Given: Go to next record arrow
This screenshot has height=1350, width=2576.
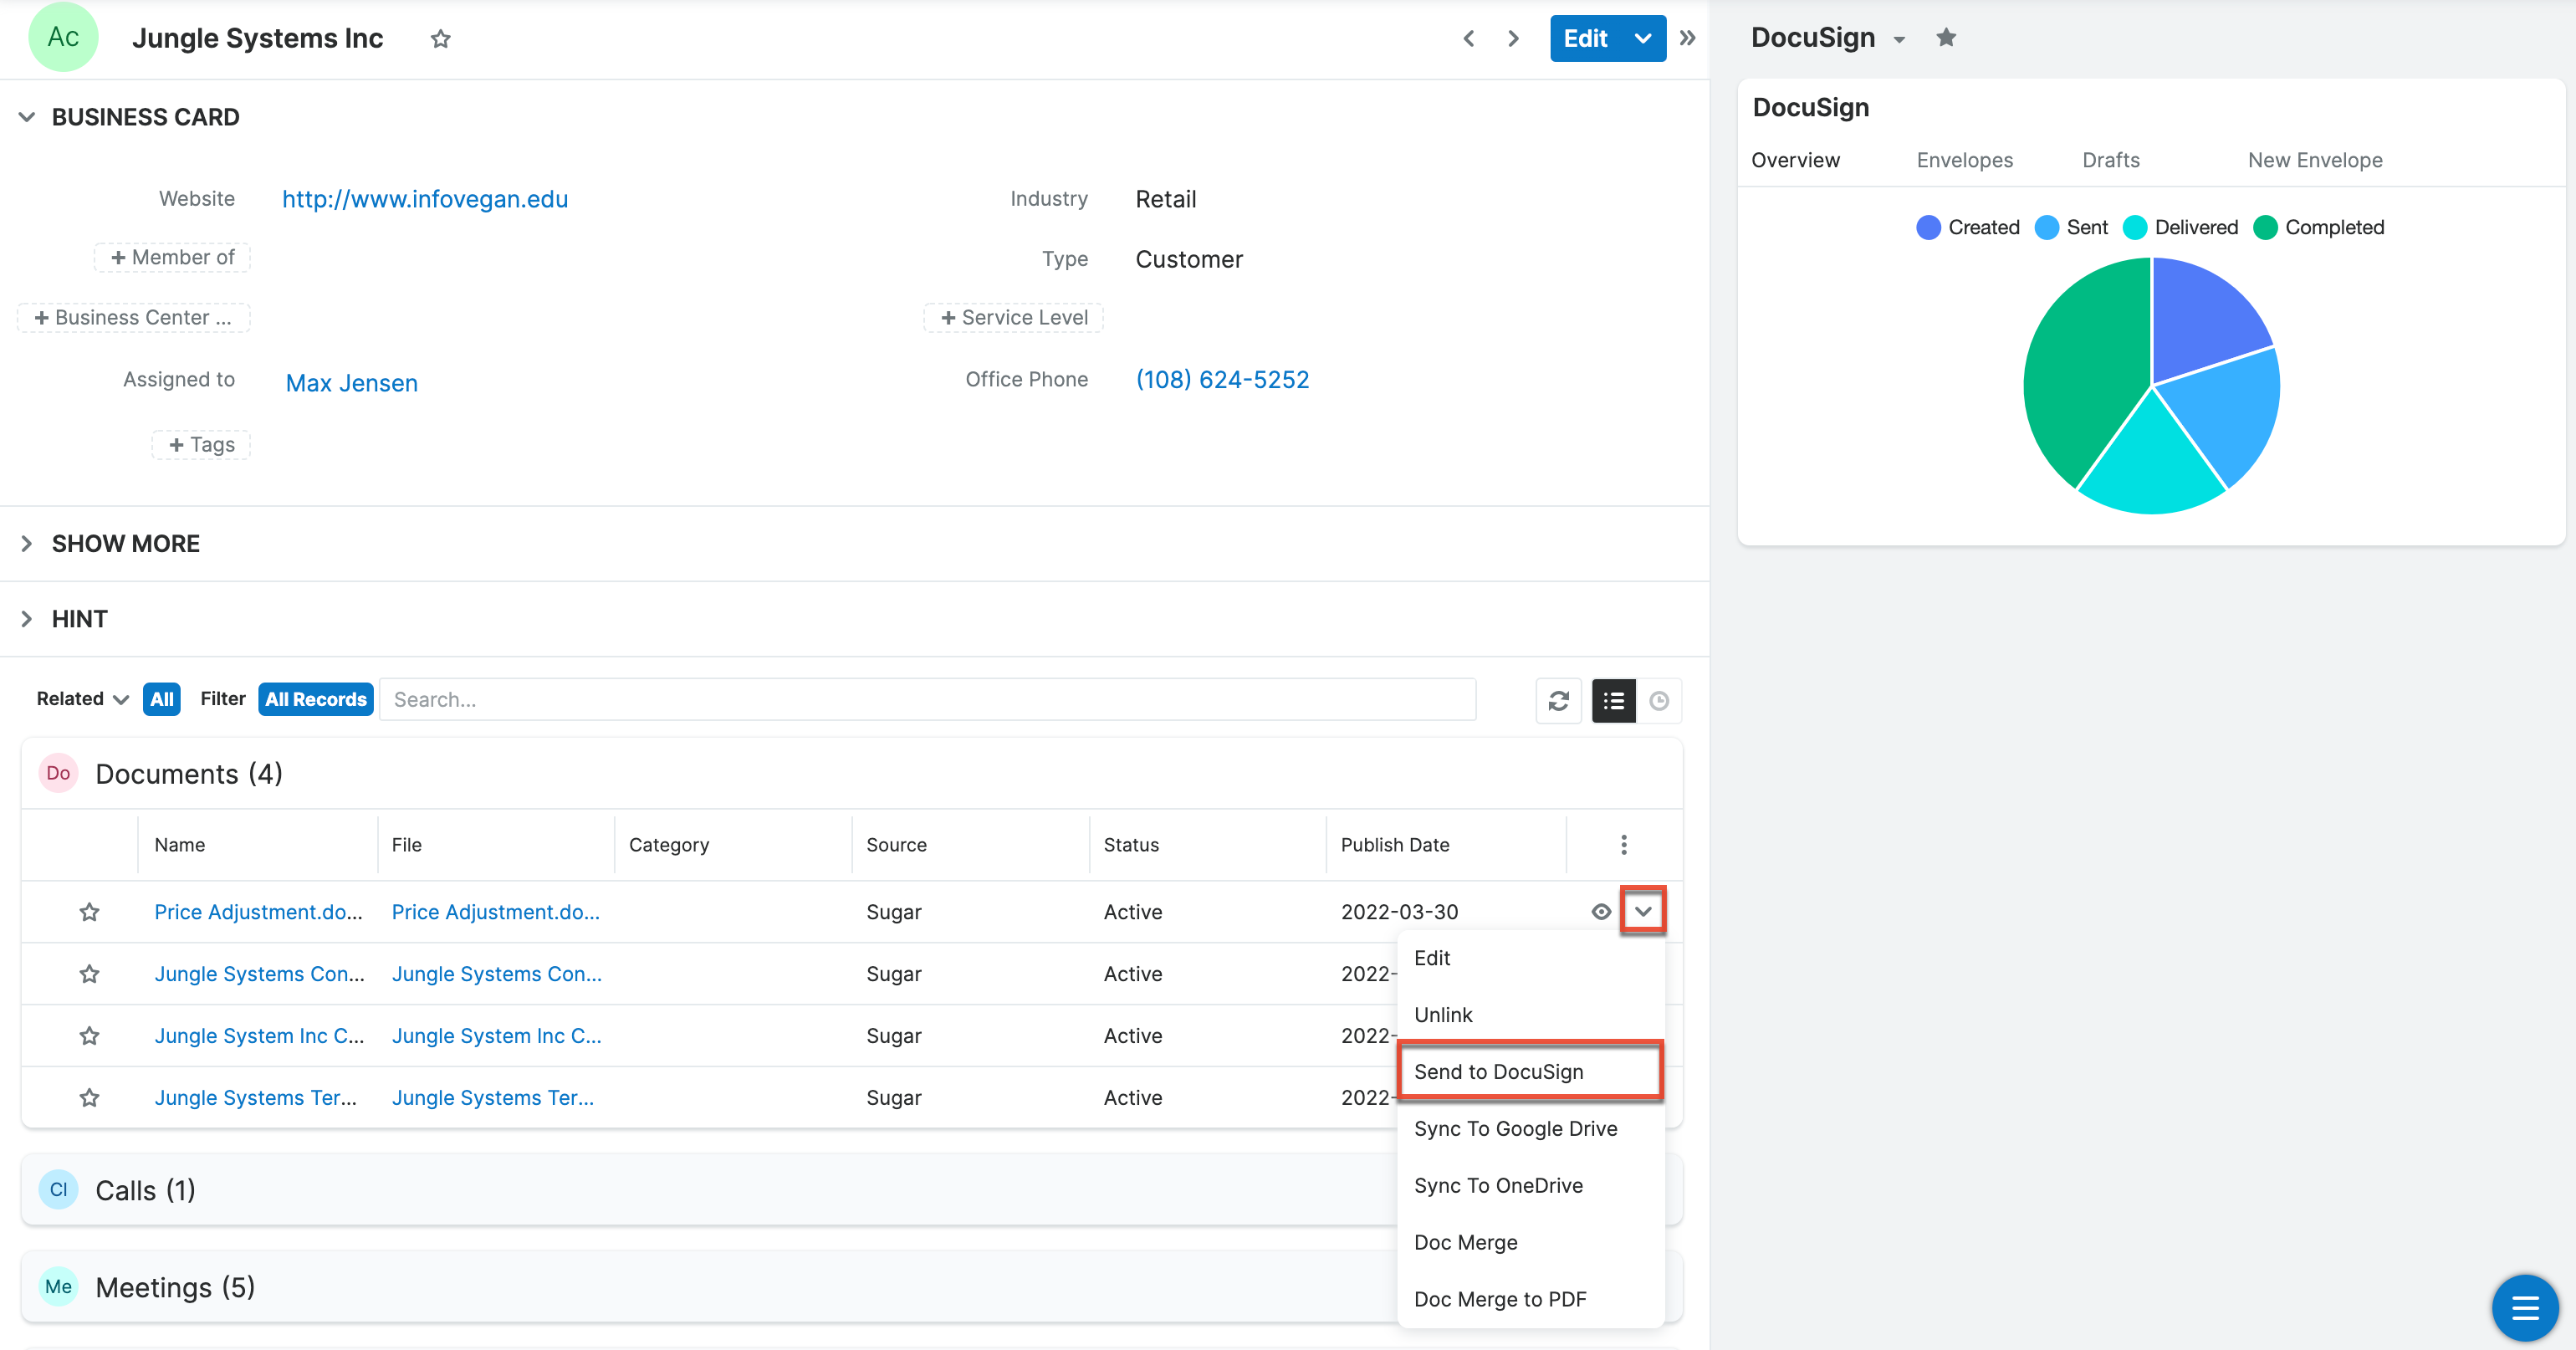Looking at the screenshot, I should click(1513, 39).
